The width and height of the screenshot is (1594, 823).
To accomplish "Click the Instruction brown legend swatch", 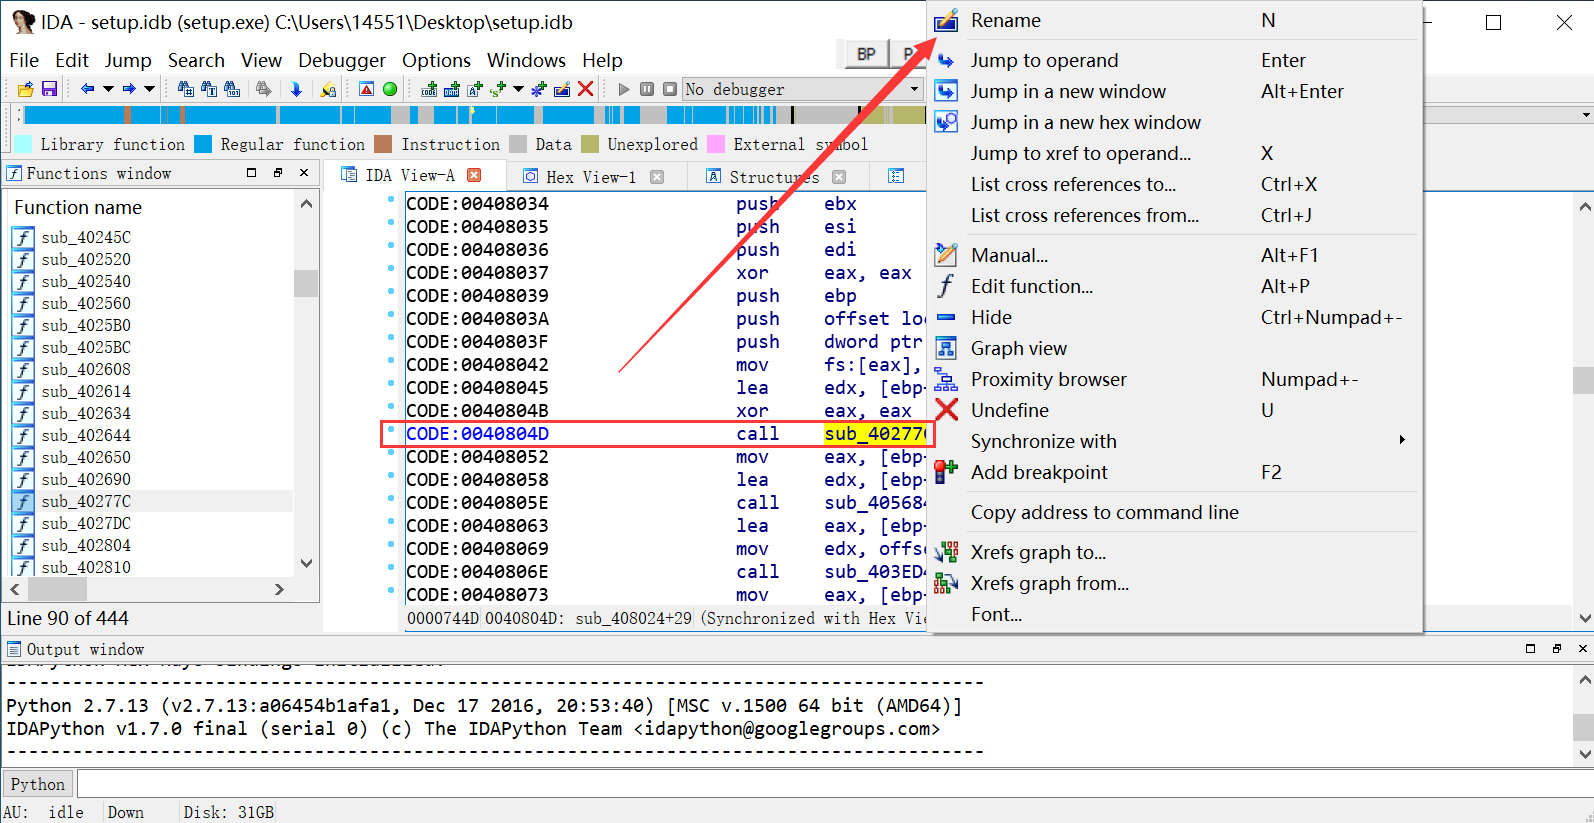I will click(383, 144).
